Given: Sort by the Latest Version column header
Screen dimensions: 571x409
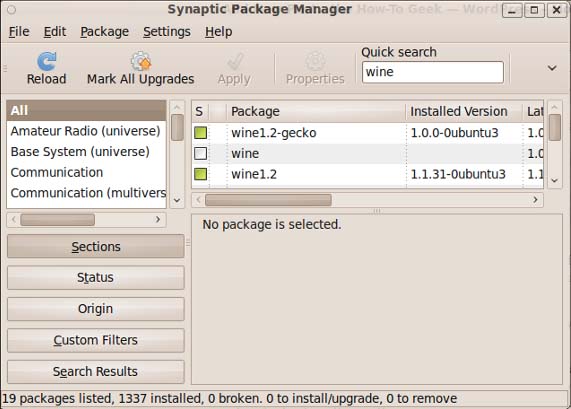Looking at the screenshot, I should (x=533, y=111).
